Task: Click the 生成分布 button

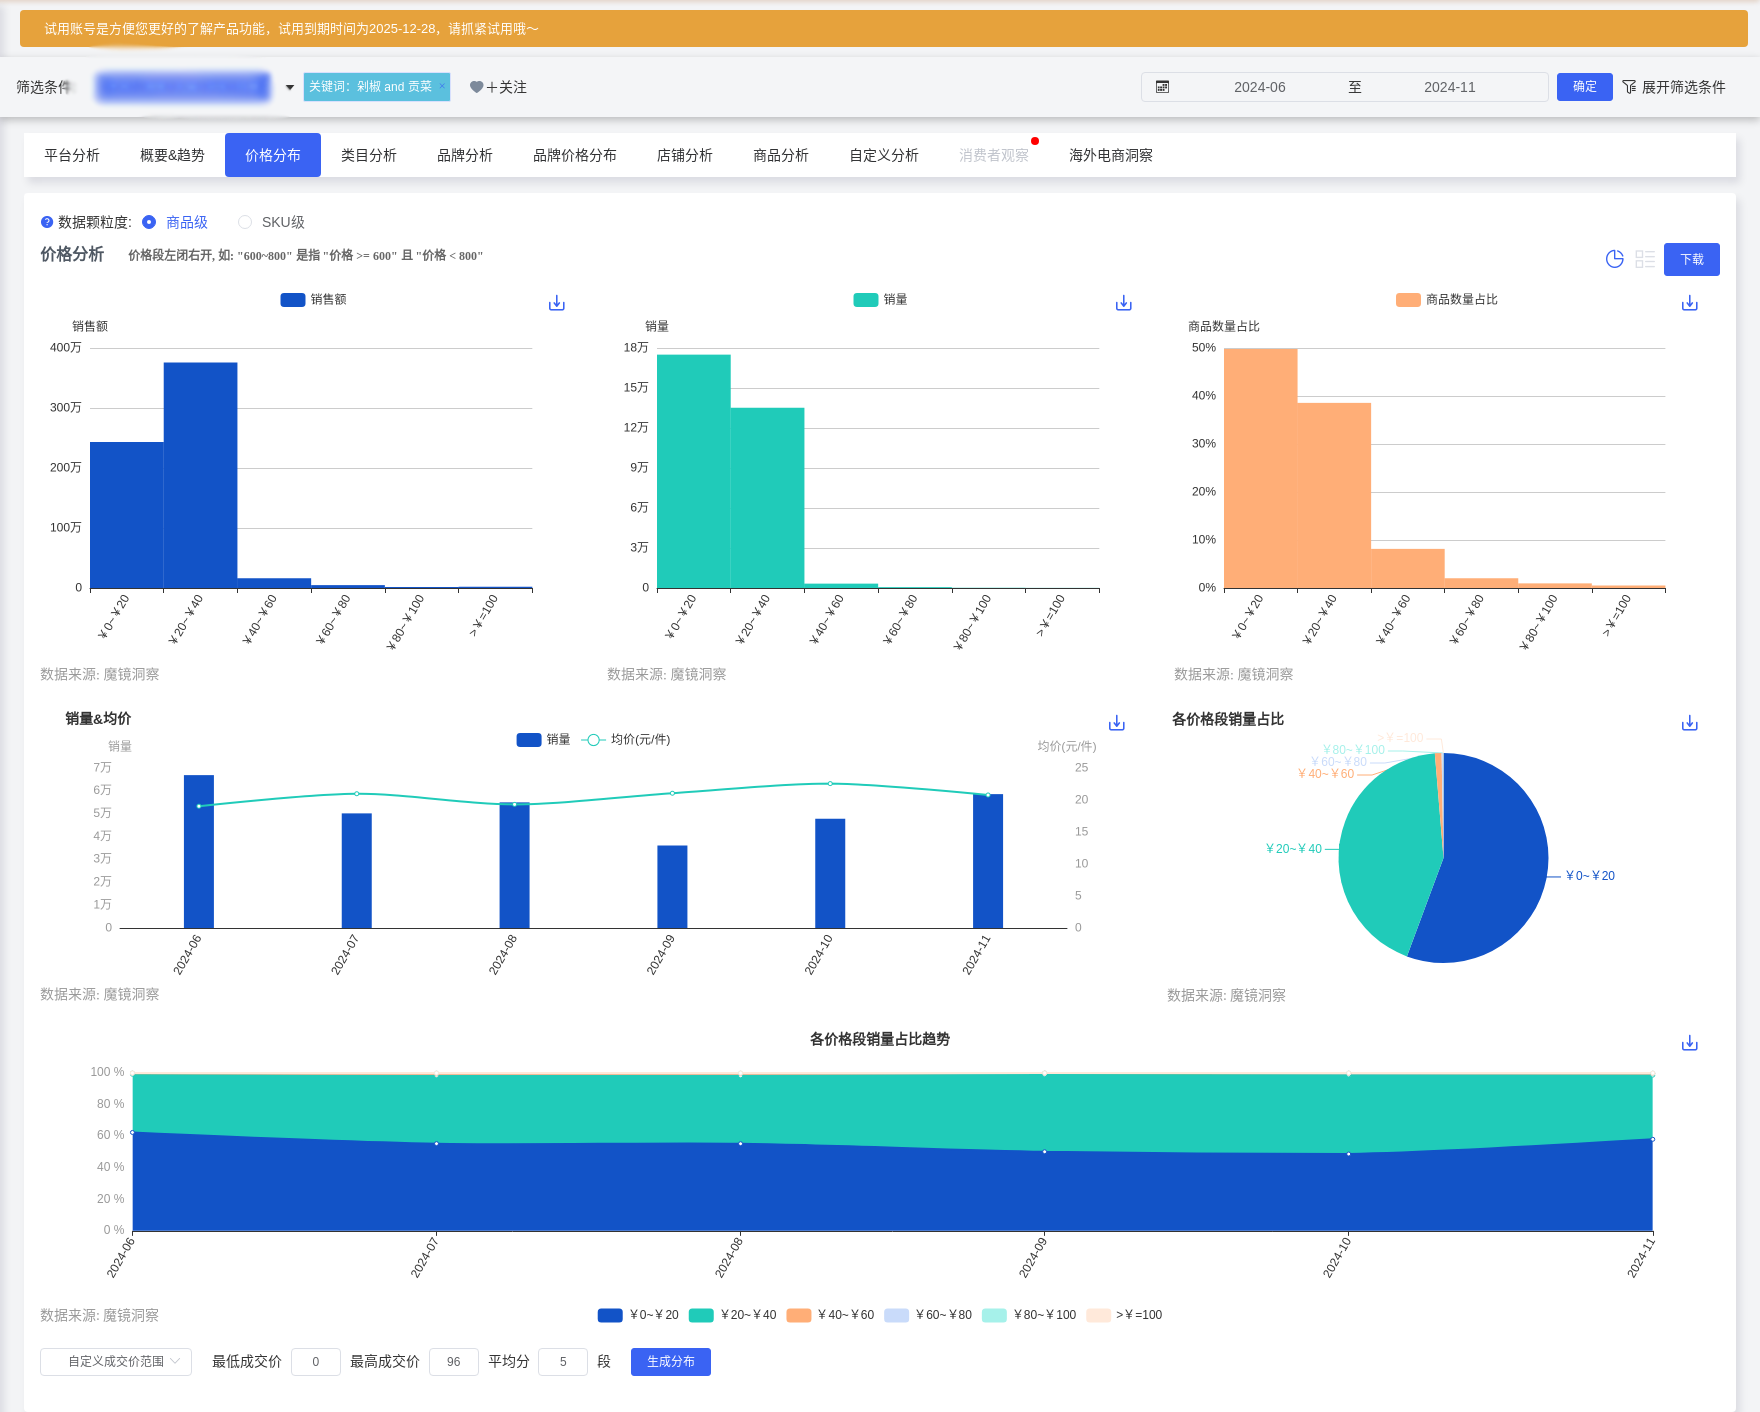Action: tap(671, 1361)
